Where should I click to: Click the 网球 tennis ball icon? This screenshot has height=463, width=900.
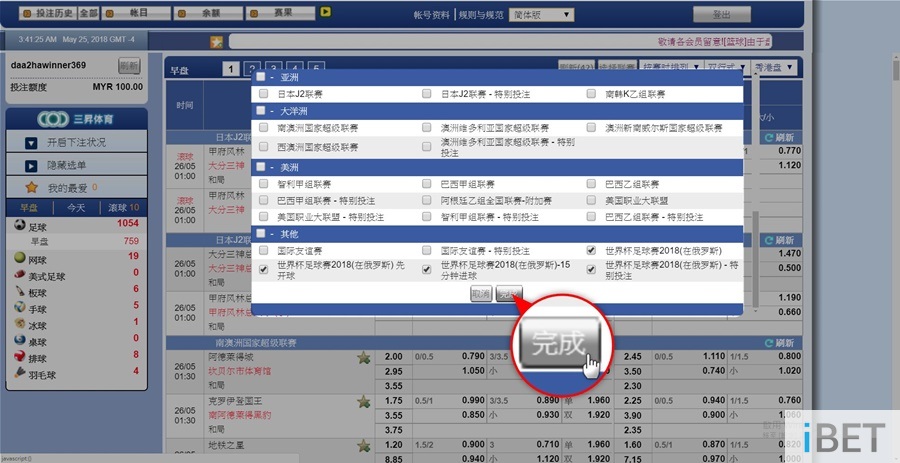20,258
